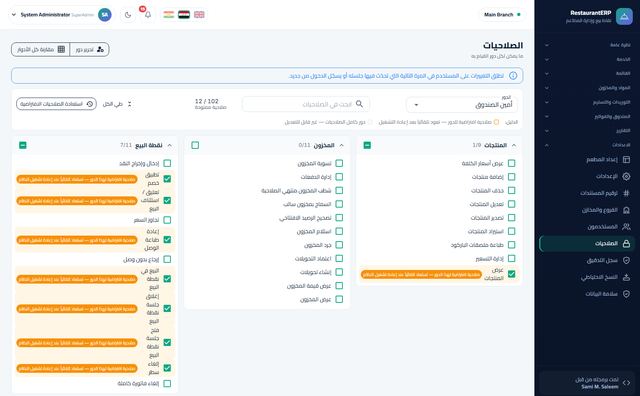The image size is (640, 396).
Task: Click استعادة الصلاحيات الافتراضية restore defaults button
Action: tap(56, 104)
